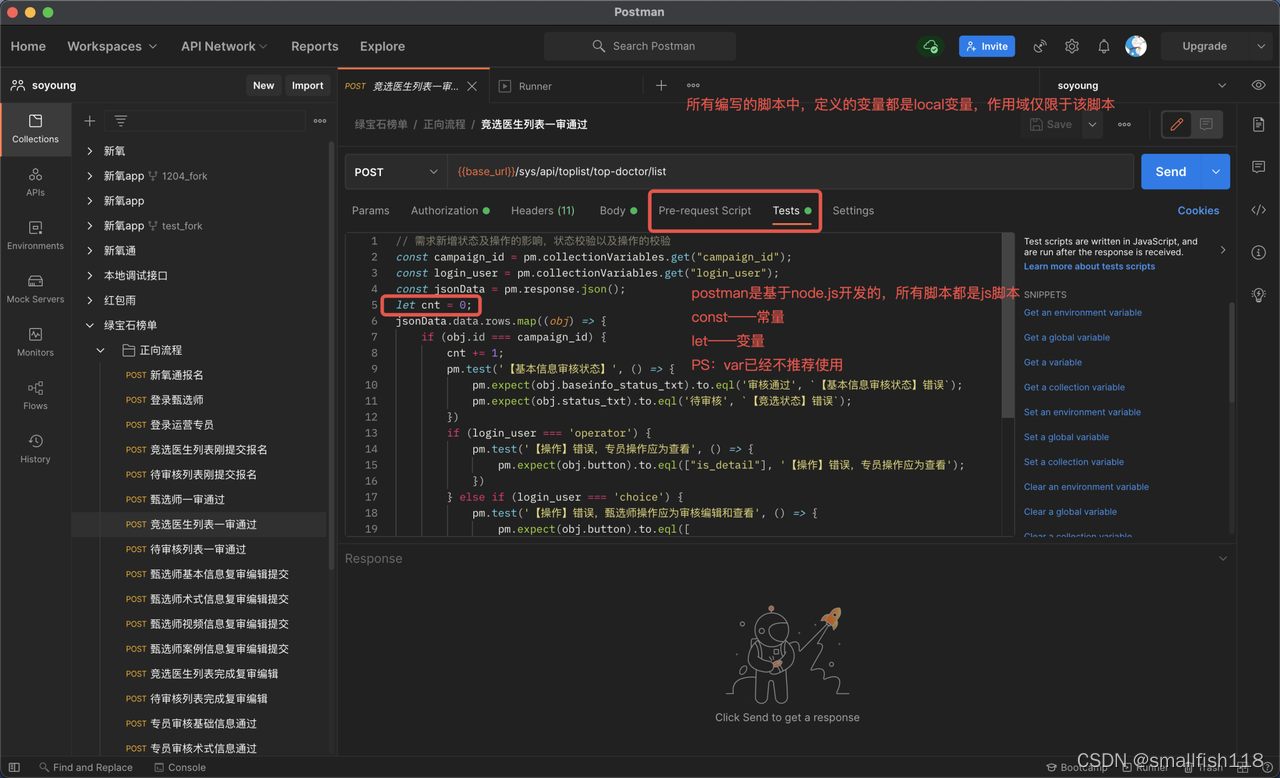Open the comments icon in right sidebar
The image size is (1280, 778).
click(1258, 167)
